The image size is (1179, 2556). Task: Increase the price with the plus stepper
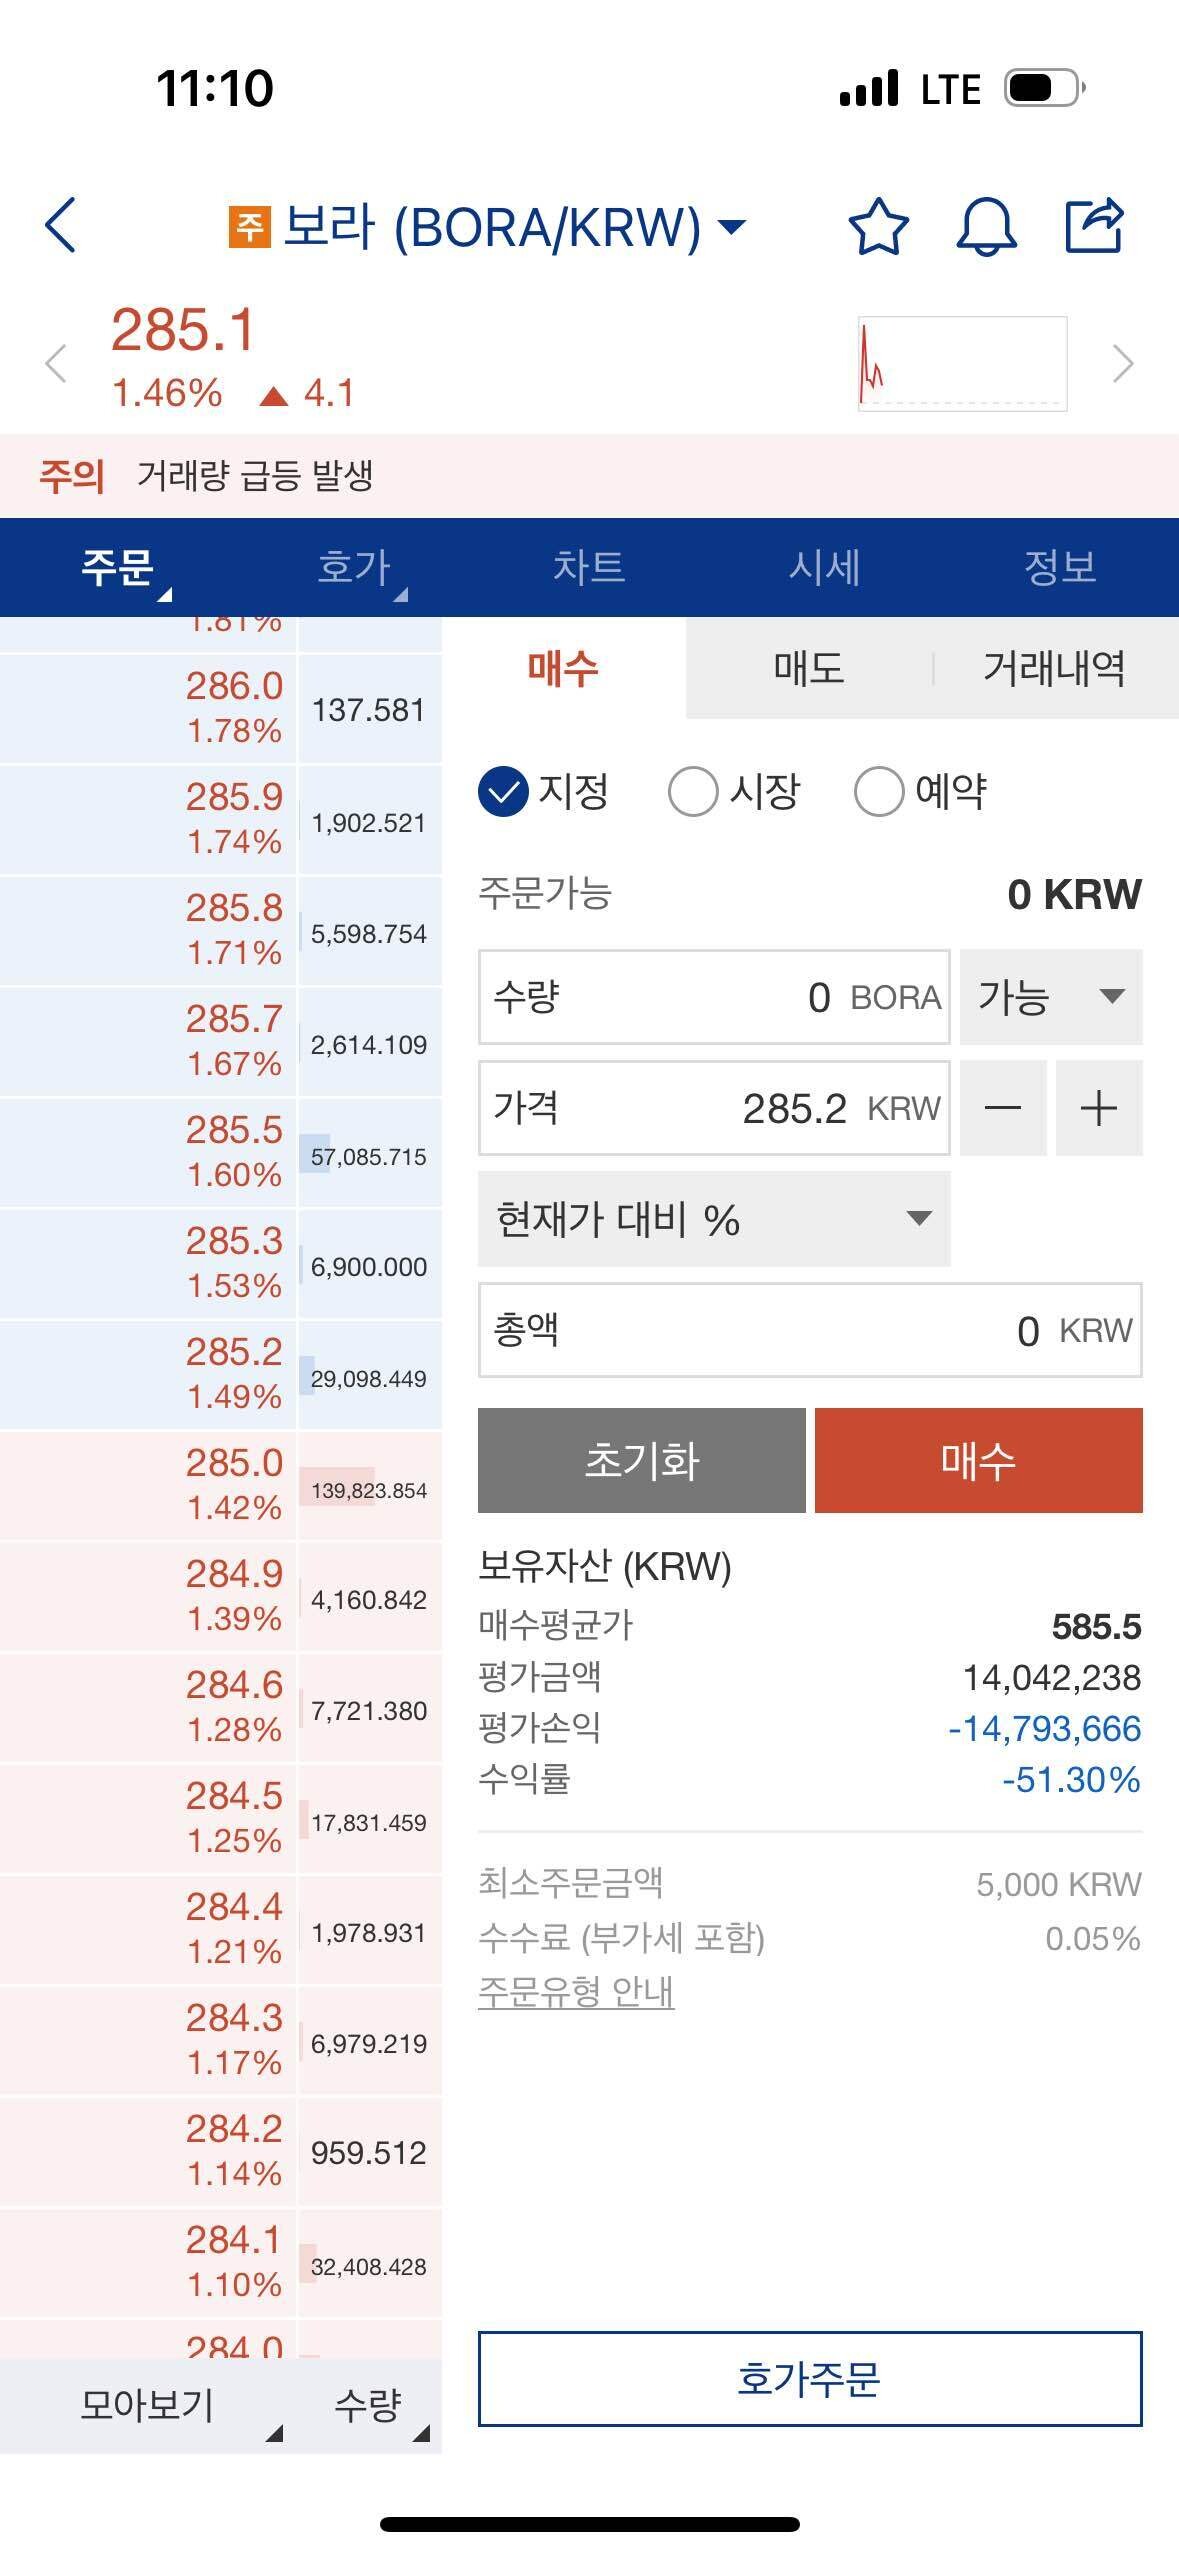point(1098,1108)
